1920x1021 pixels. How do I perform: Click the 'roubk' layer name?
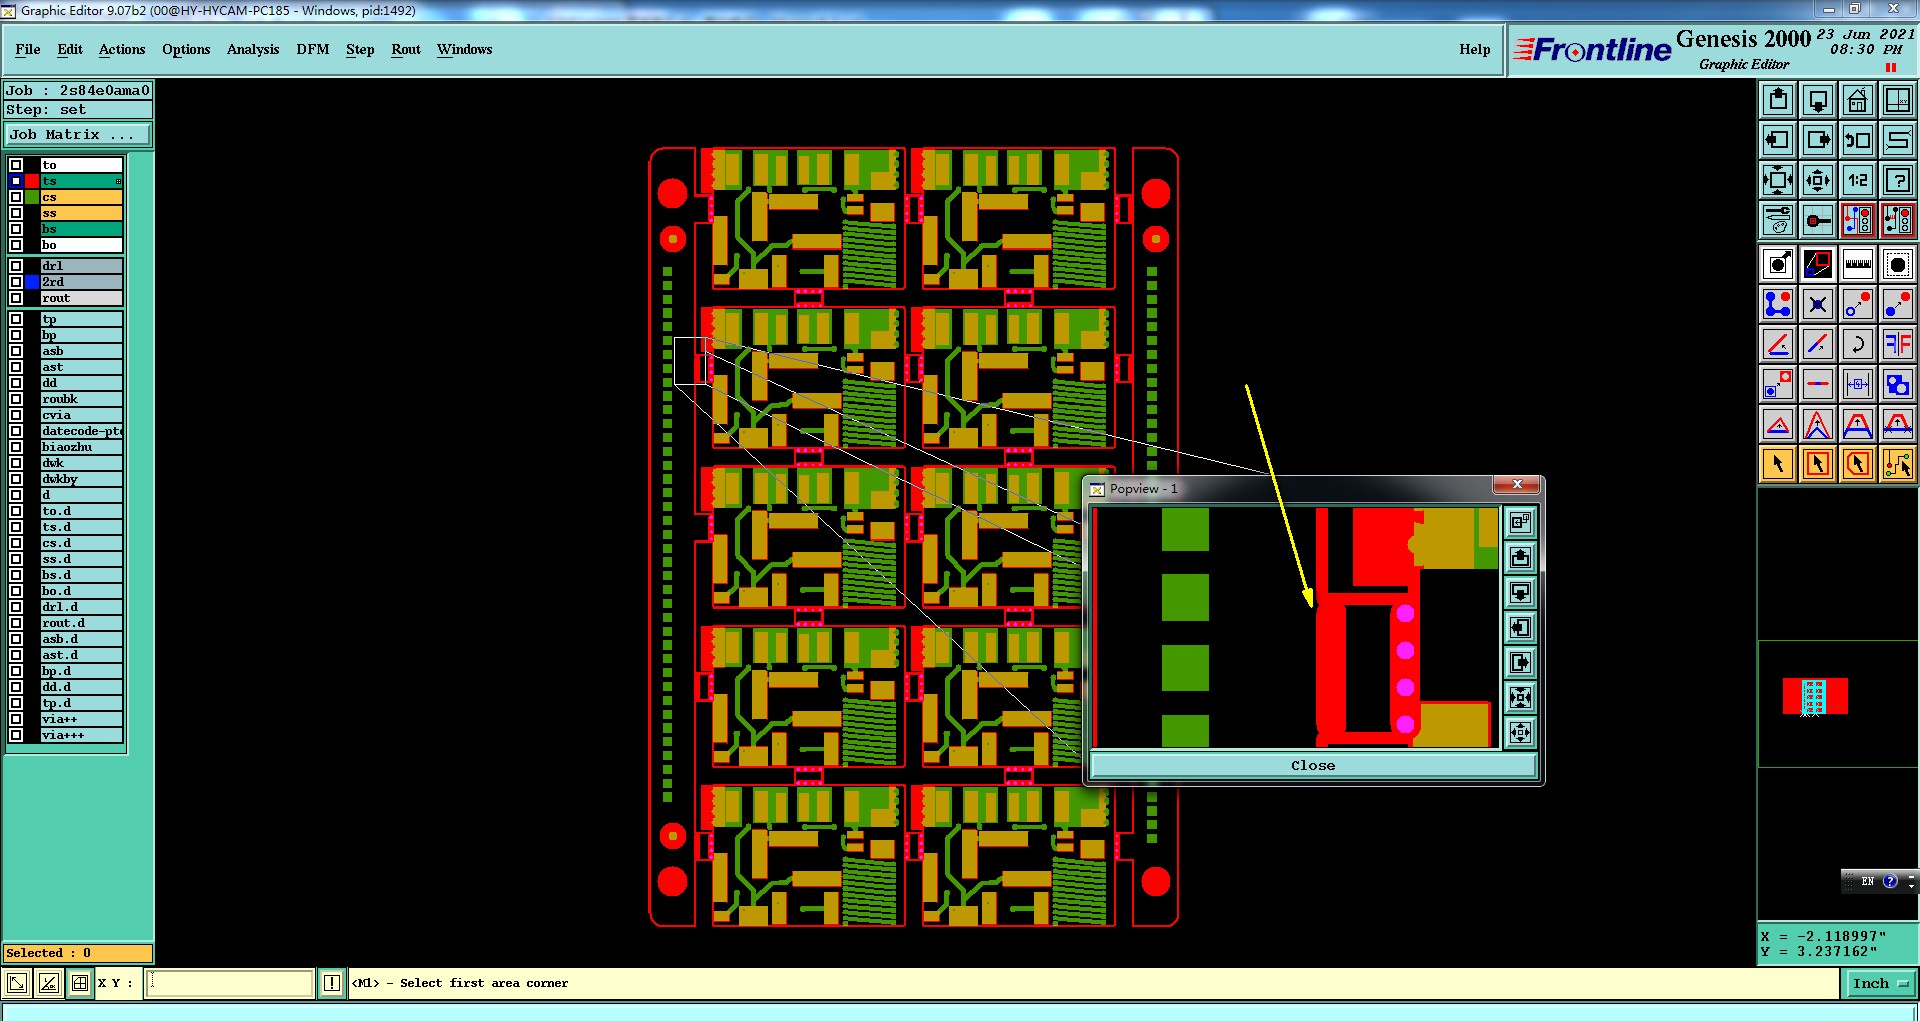pyautogui.click(x=82, y=399)
